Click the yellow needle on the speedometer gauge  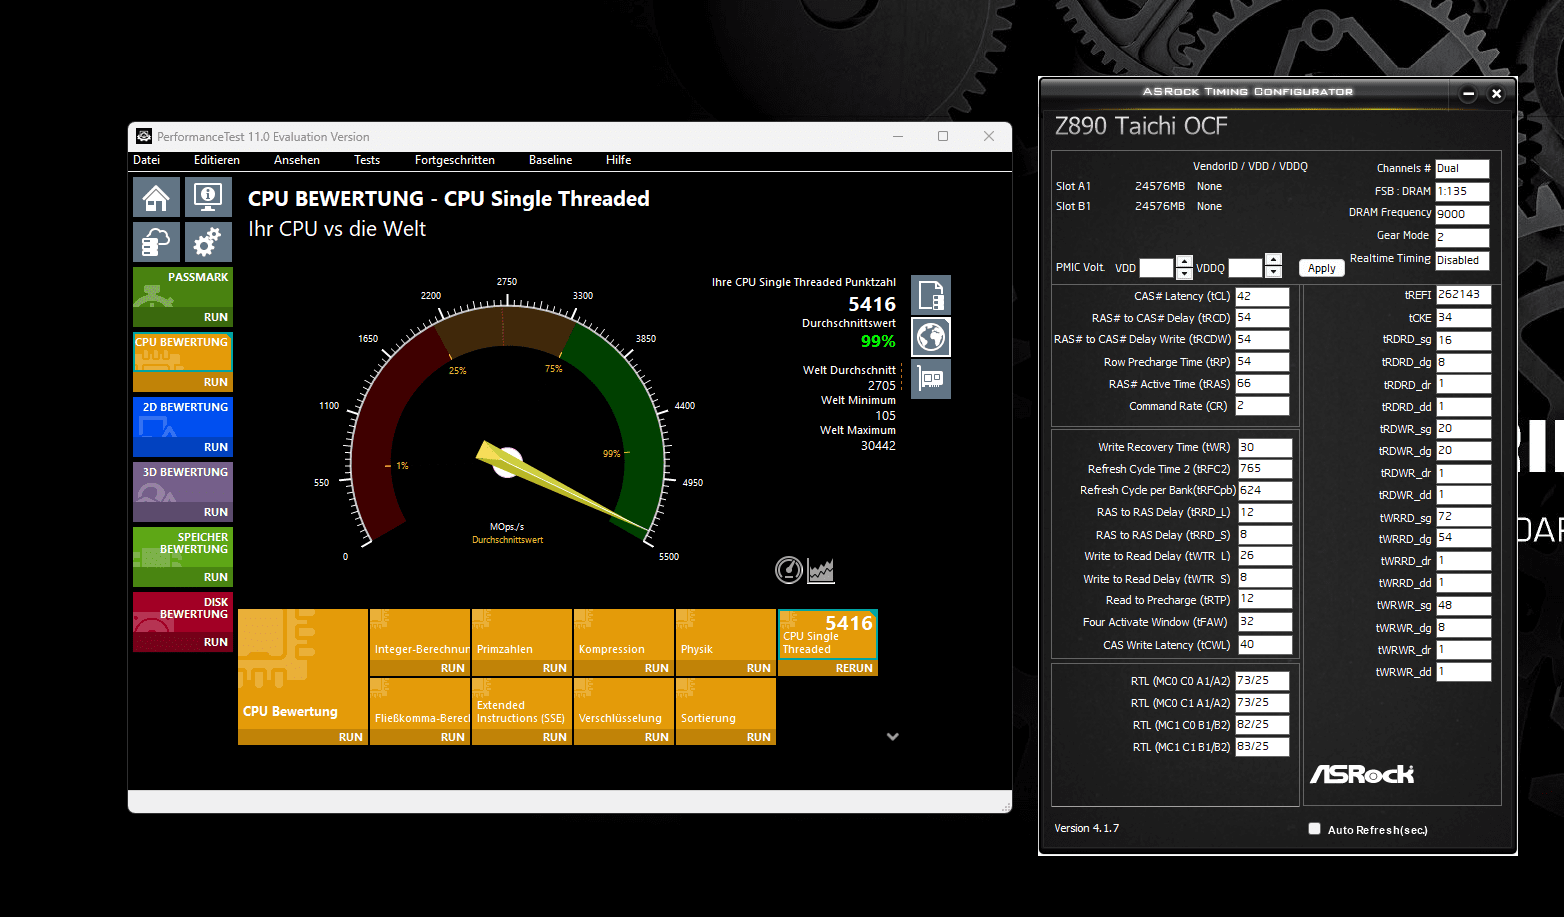560,486
